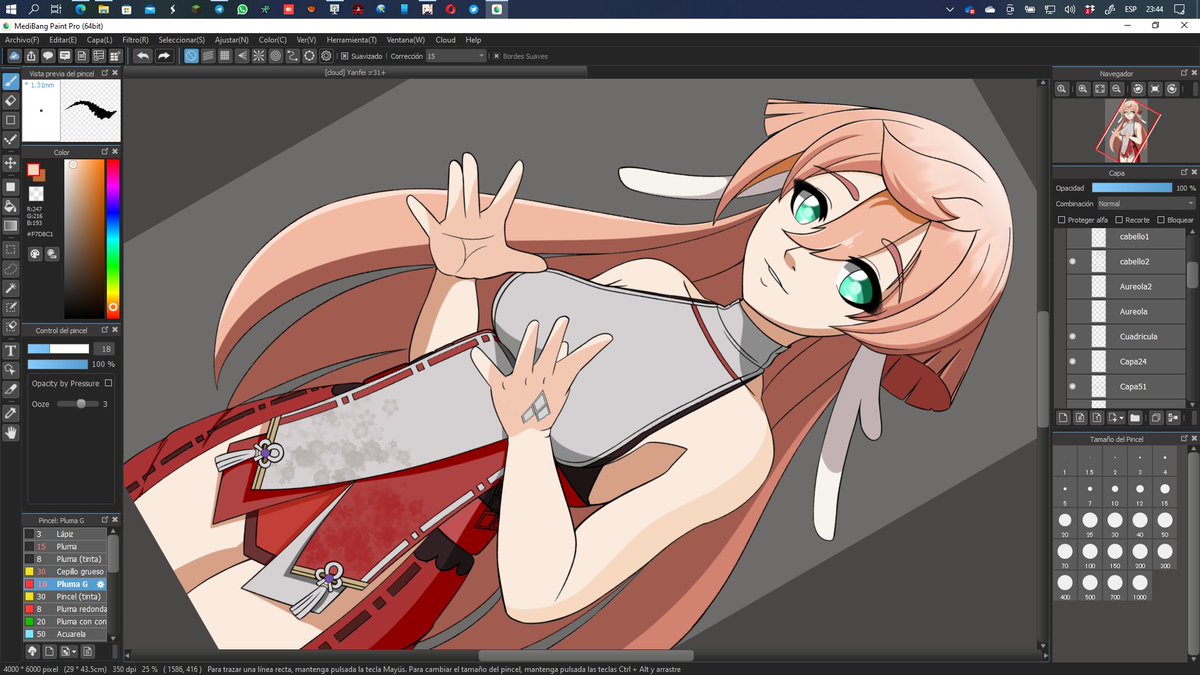Expand the add-layer-type dropdown arrow in Capa panel
Screen dimensions: 1200x675
[x=1122, y=417]
